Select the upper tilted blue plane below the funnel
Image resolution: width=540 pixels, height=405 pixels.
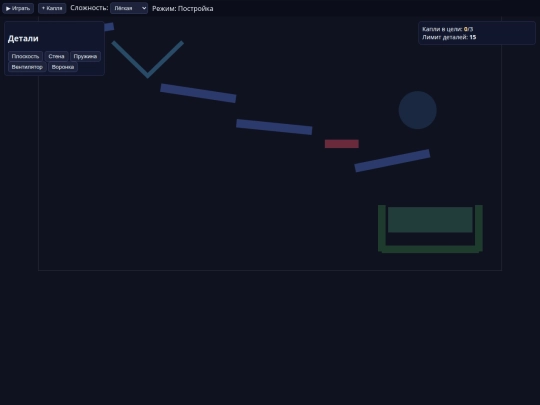[198, 93]
